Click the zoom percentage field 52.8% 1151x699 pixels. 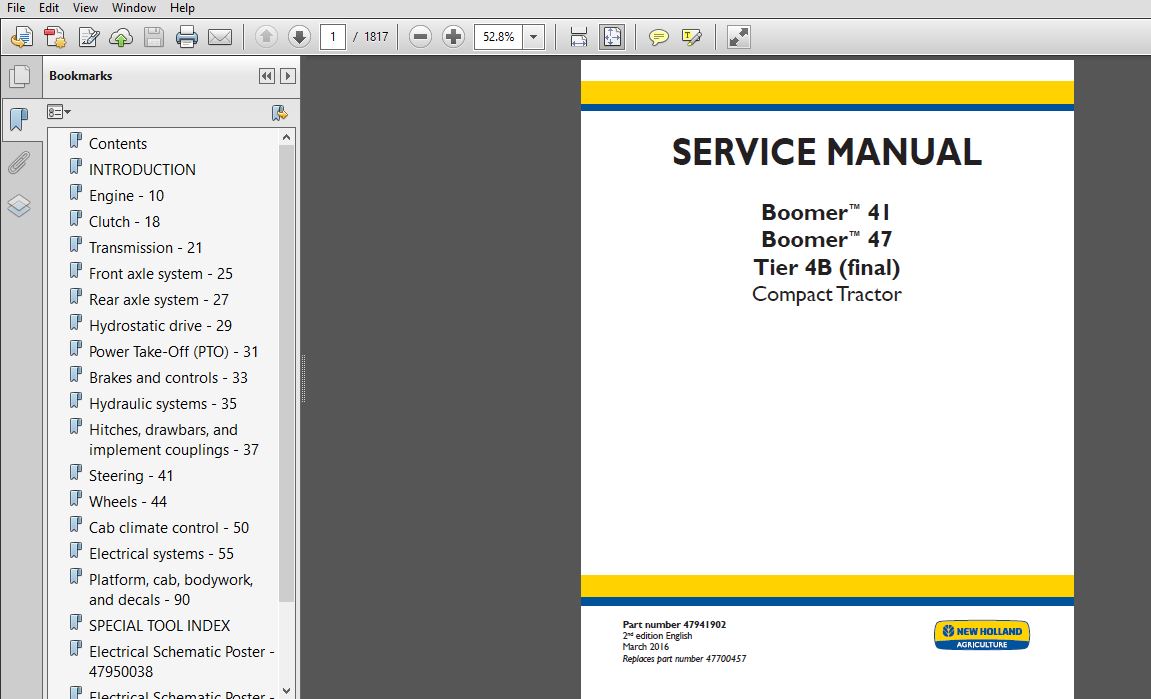point(498,37)
